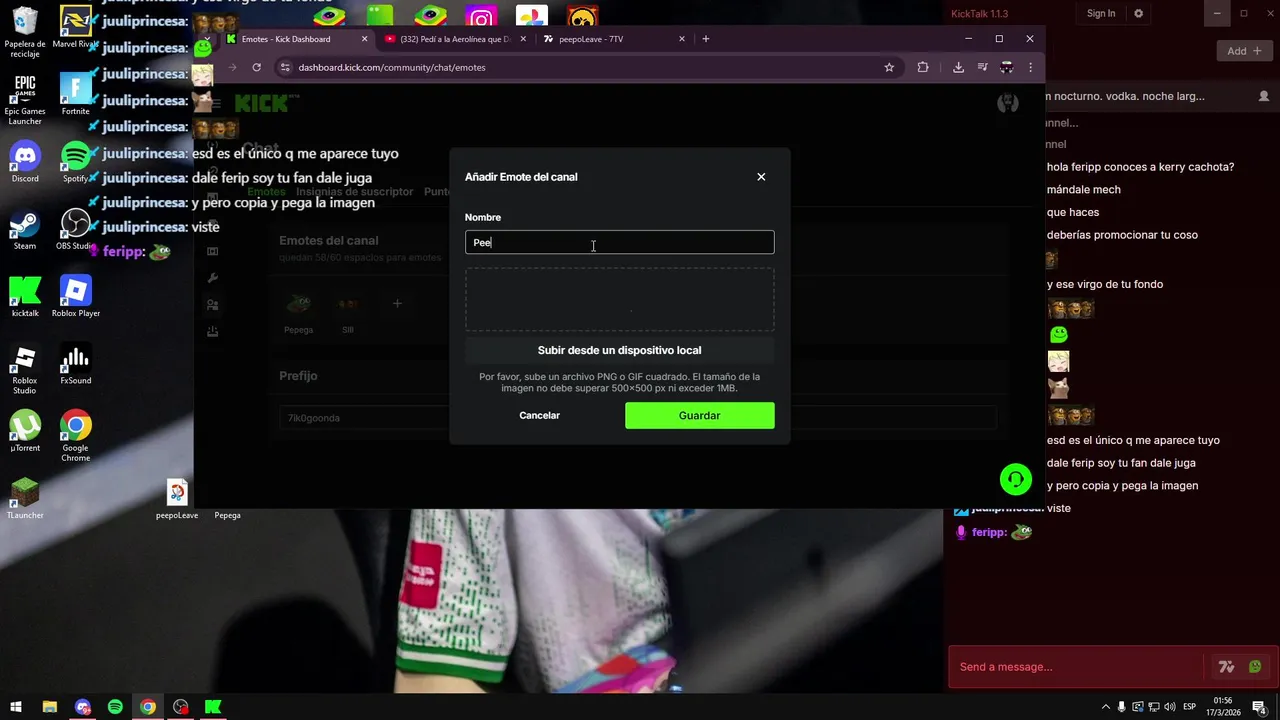Click the KickTalk user icon beside stream title
The width and height of the screenshot is (1280, 720).
point(1264,96)
